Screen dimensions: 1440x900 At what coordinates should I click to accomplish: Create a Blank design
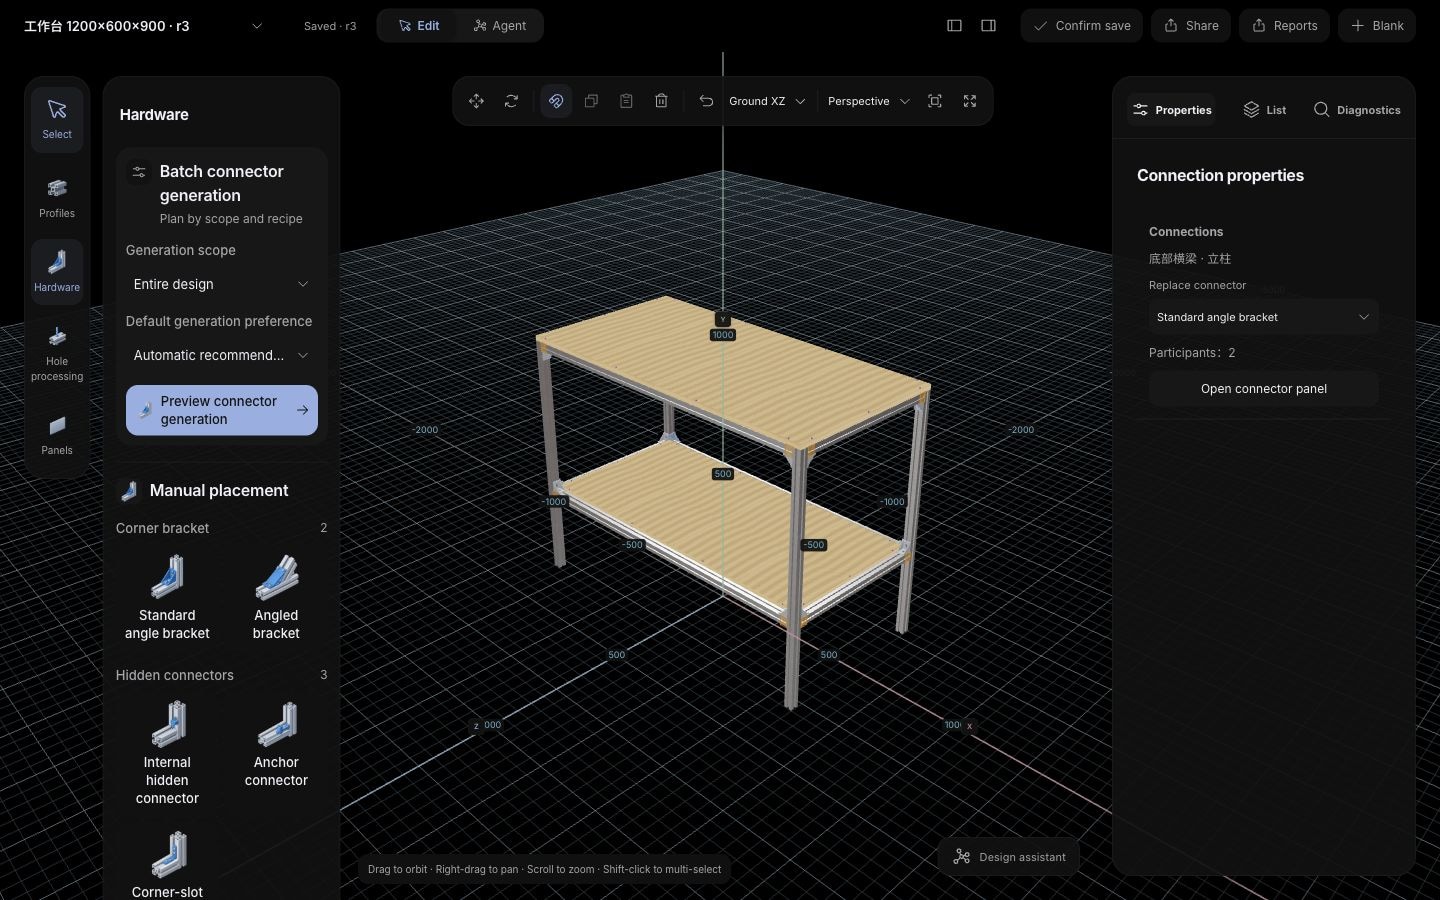[1377, 26]
